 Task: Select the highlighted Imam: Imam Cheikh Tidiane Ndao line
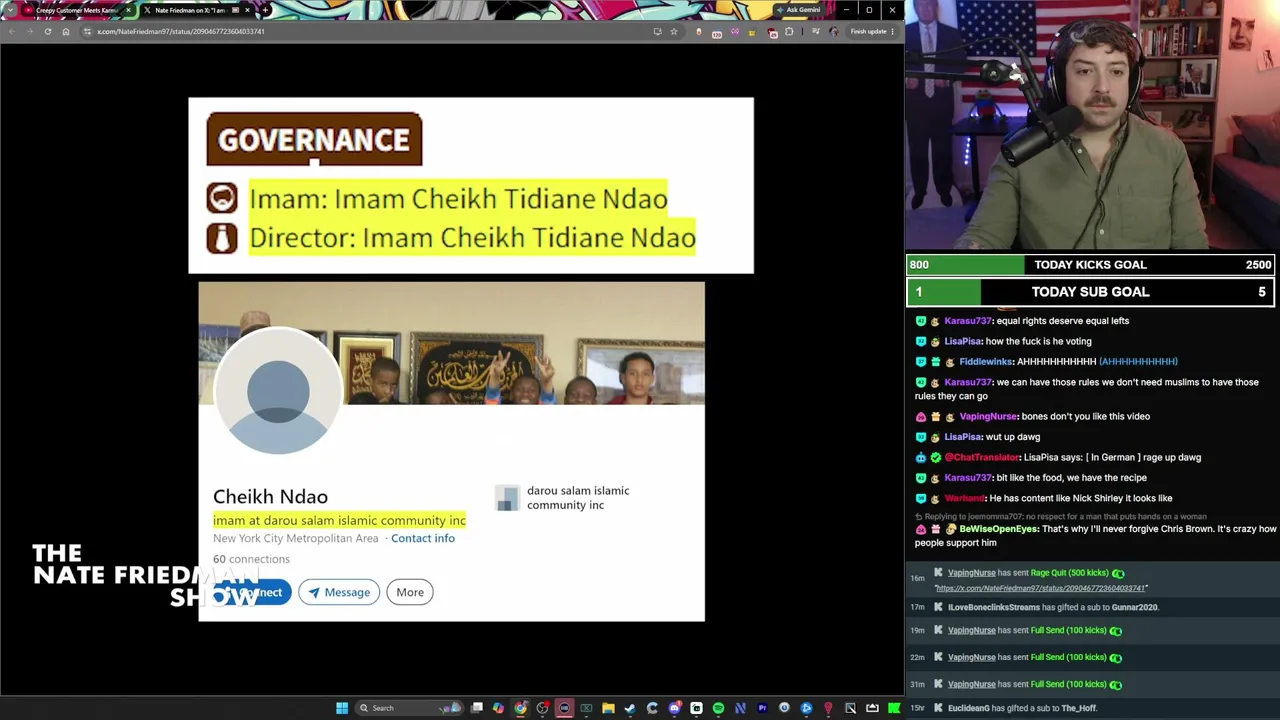click(458, 198)
